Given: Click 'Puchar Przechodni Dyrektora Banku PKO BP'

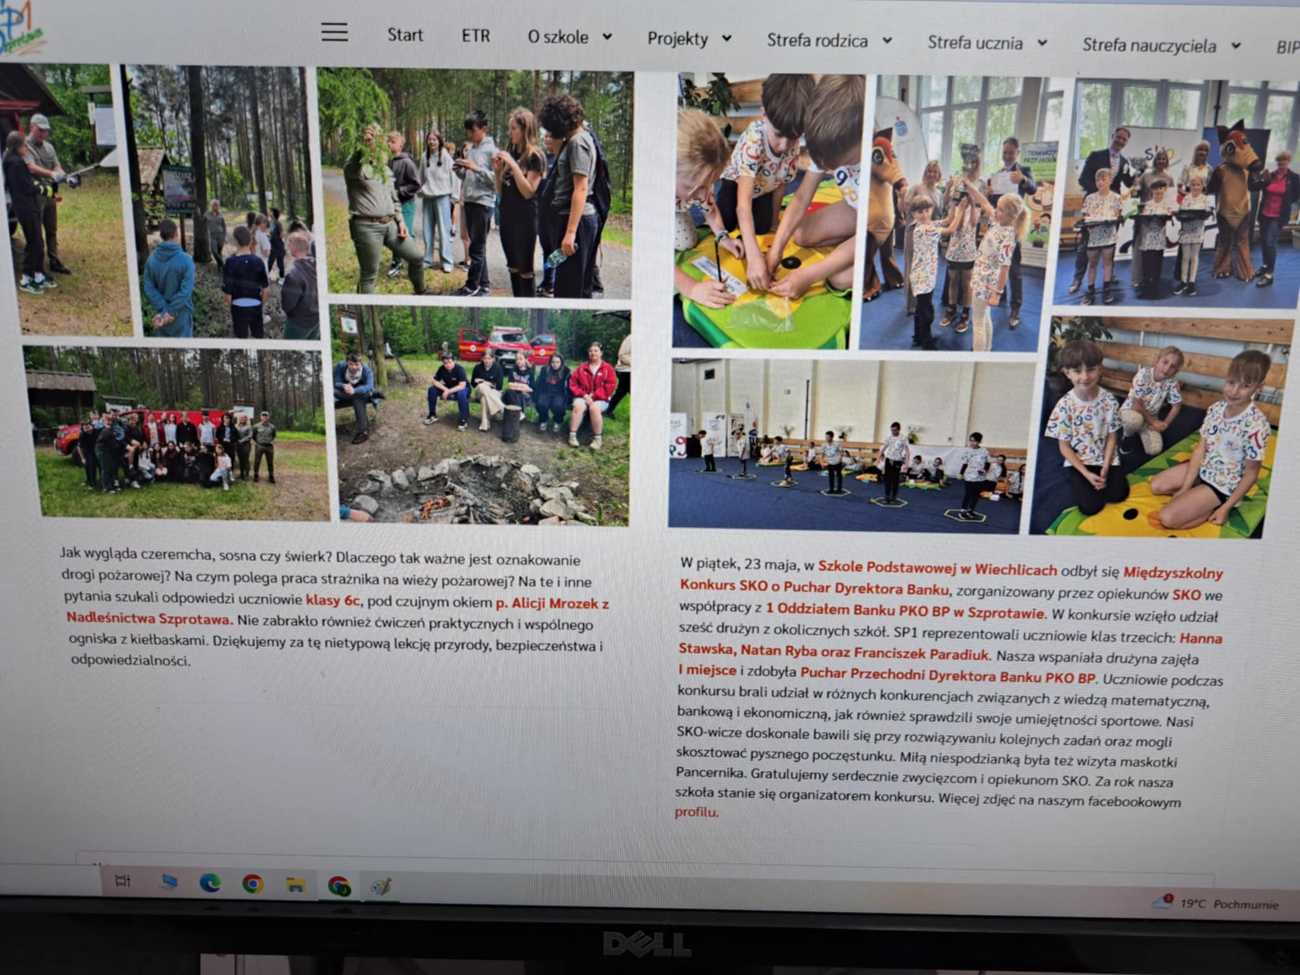Looking at the screenshot, I should point(947,677).
